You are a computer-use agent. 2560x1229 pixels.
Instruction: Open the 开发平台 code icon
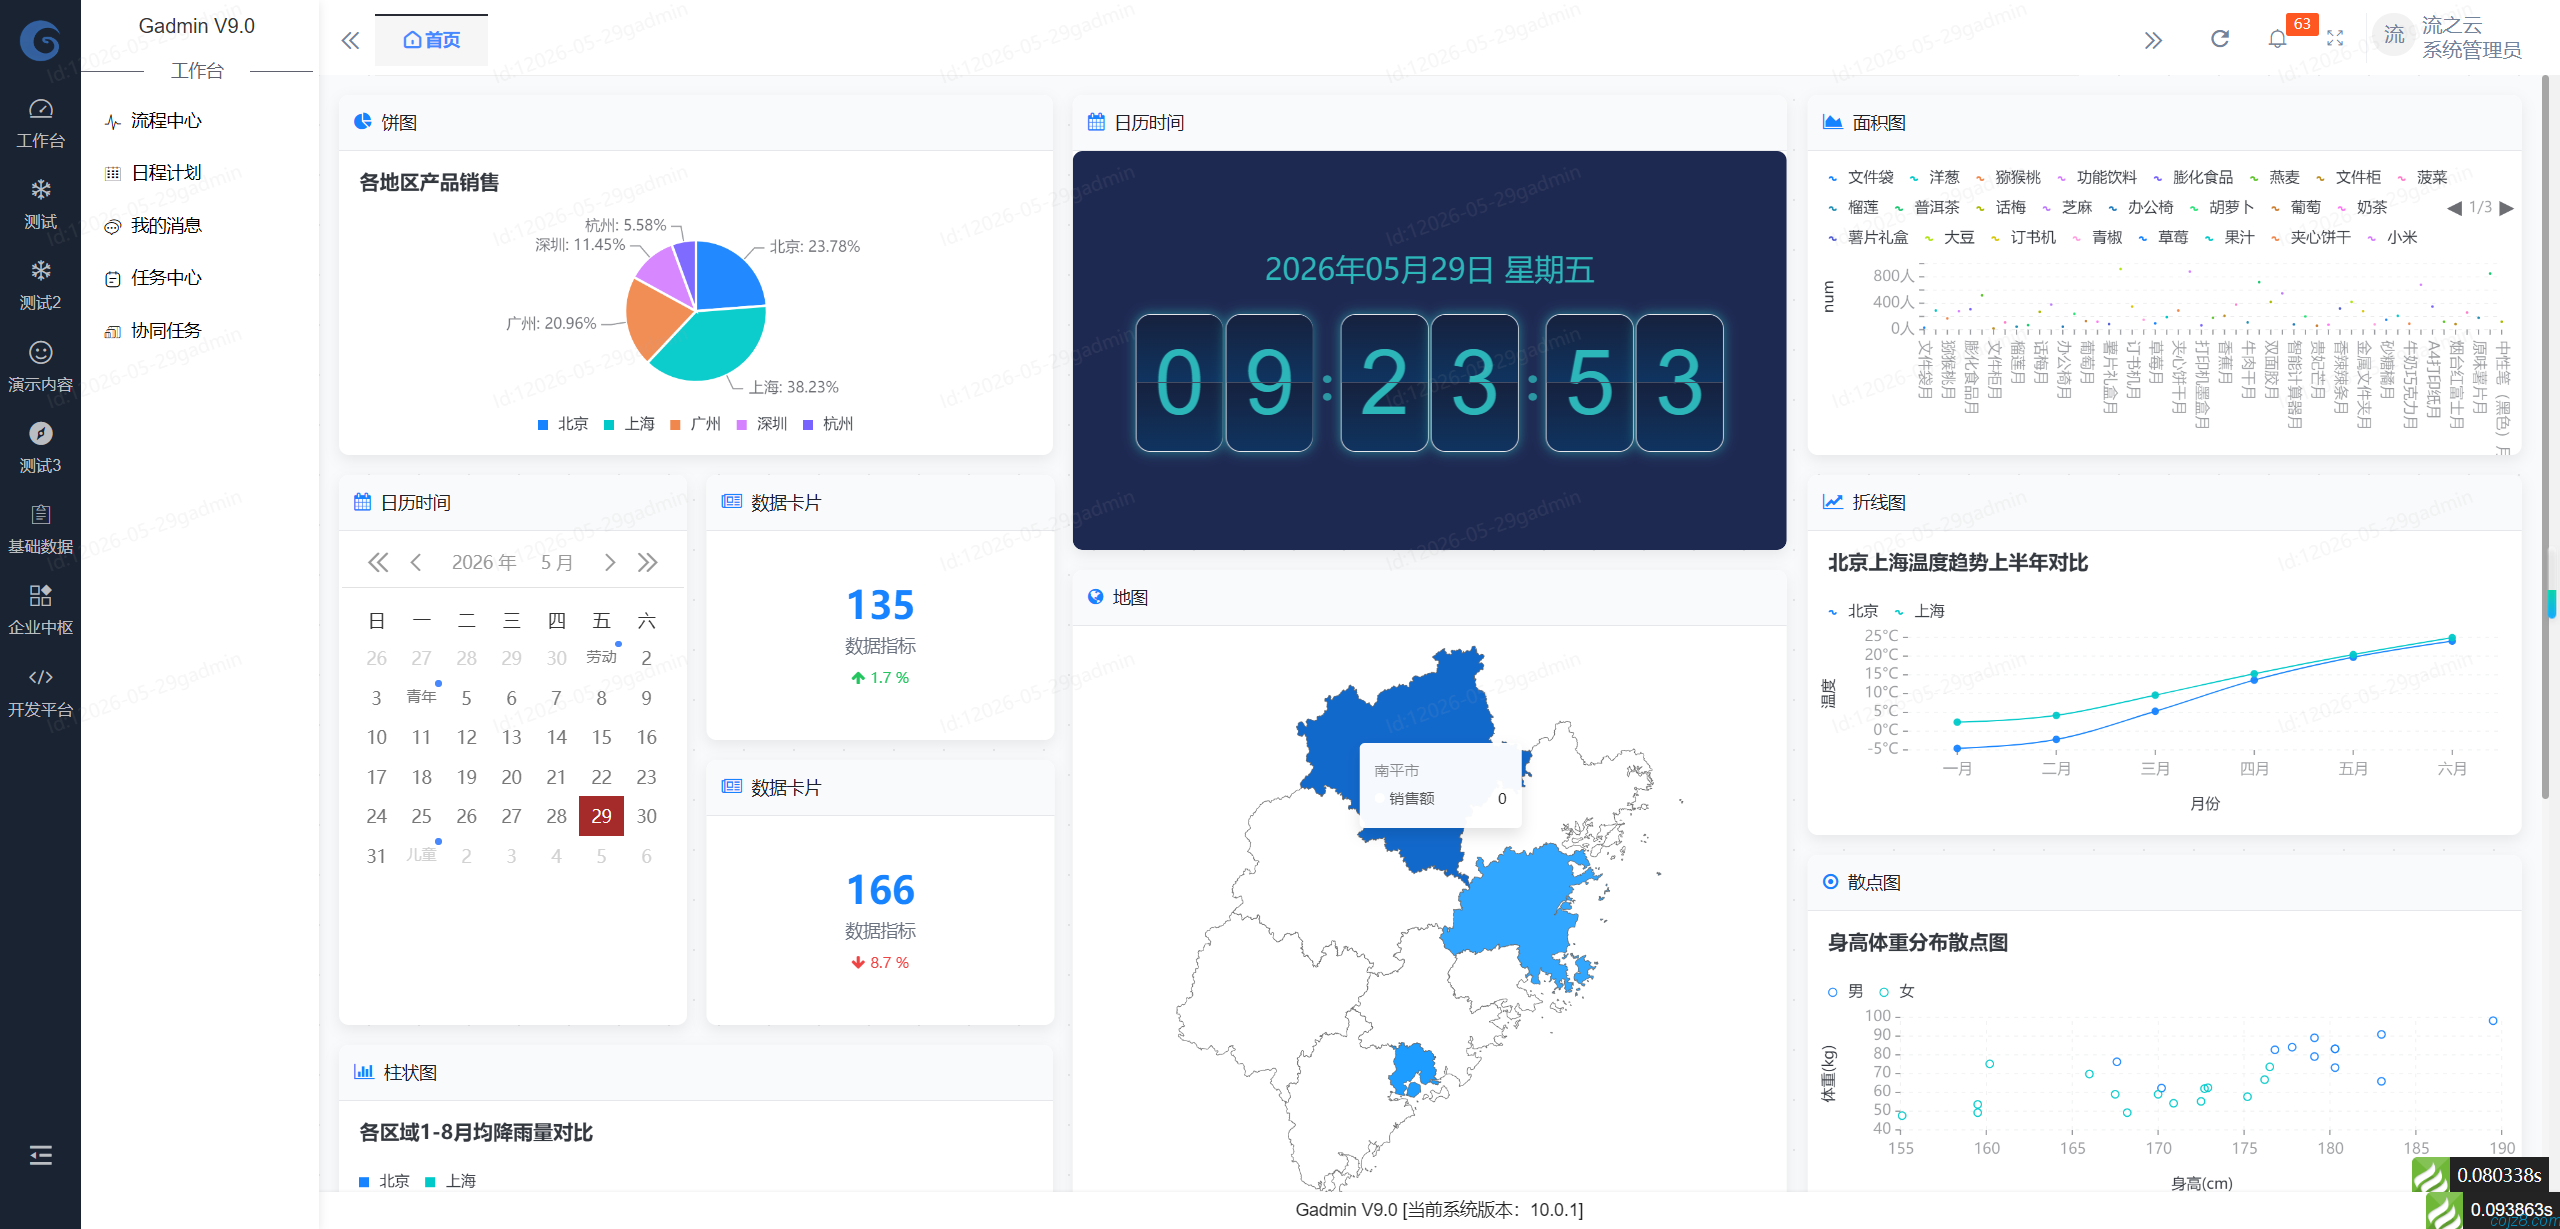pos(41,677)
